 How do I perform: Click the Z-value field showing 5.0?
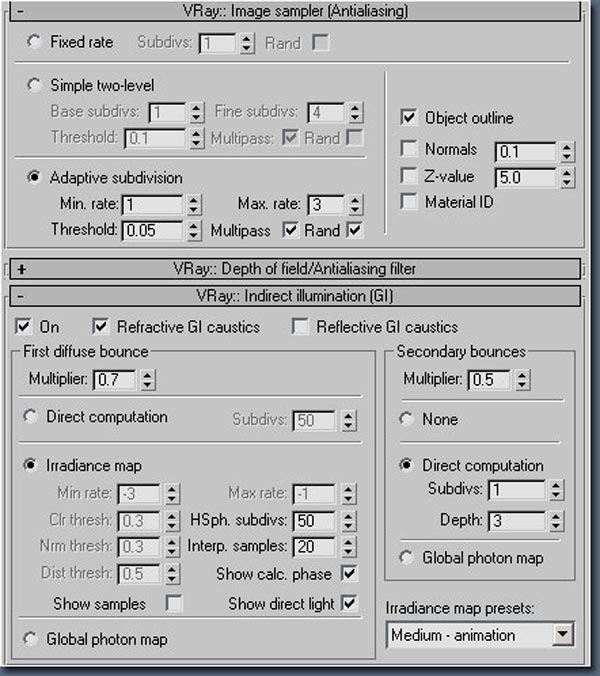526,178
